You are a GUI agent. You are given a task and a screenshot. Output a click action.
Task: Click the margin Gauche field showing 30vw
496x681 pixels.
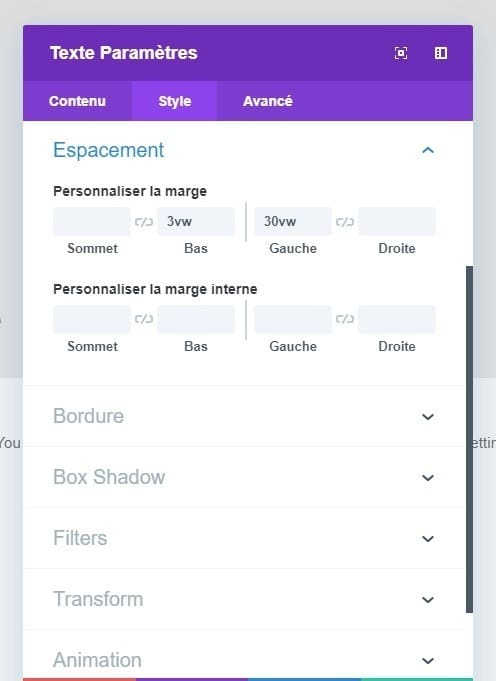pos(293,221)
